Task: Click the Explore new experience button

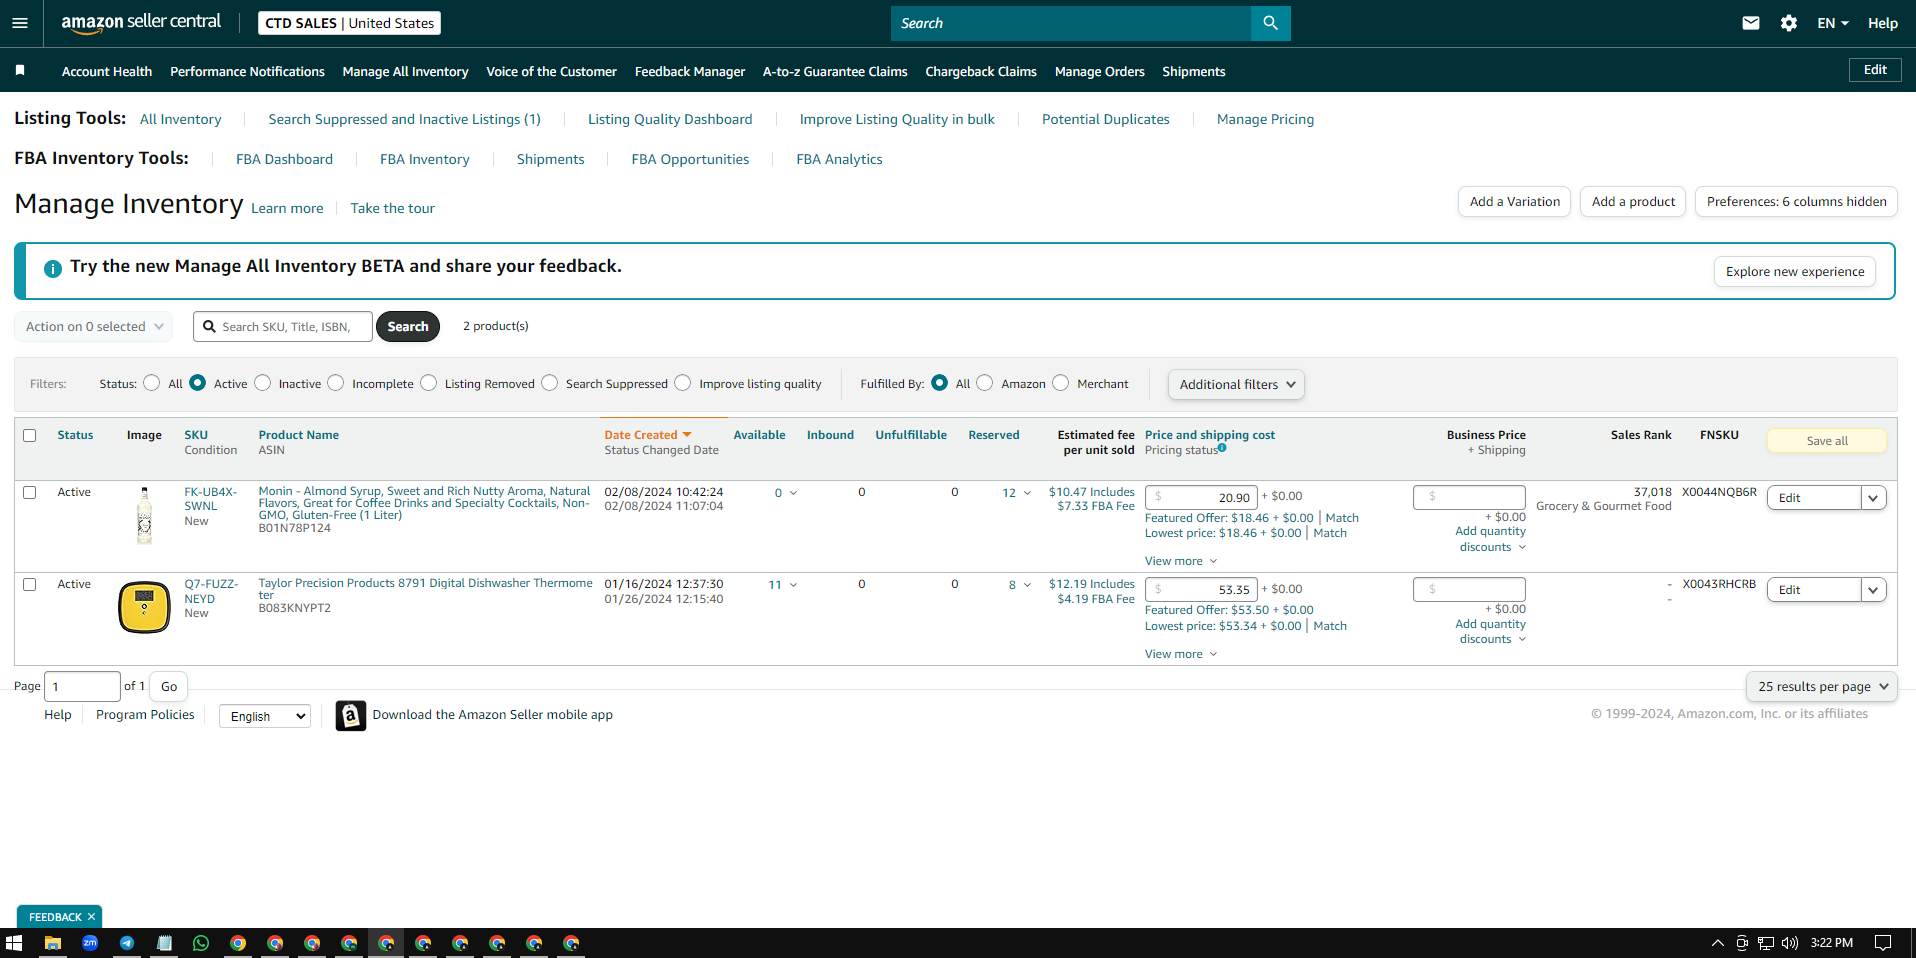Action: 1795,272
